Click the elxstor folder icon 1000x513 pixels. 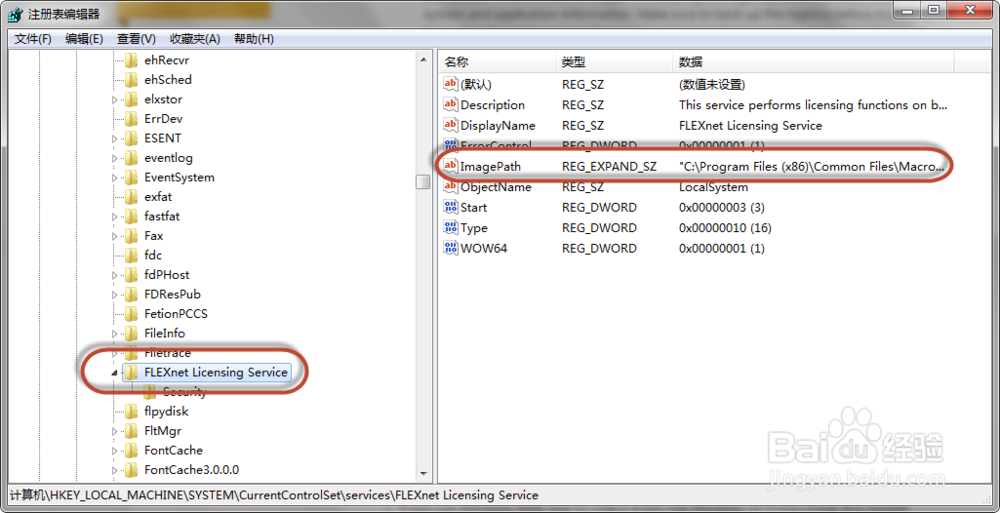point(131,100)
